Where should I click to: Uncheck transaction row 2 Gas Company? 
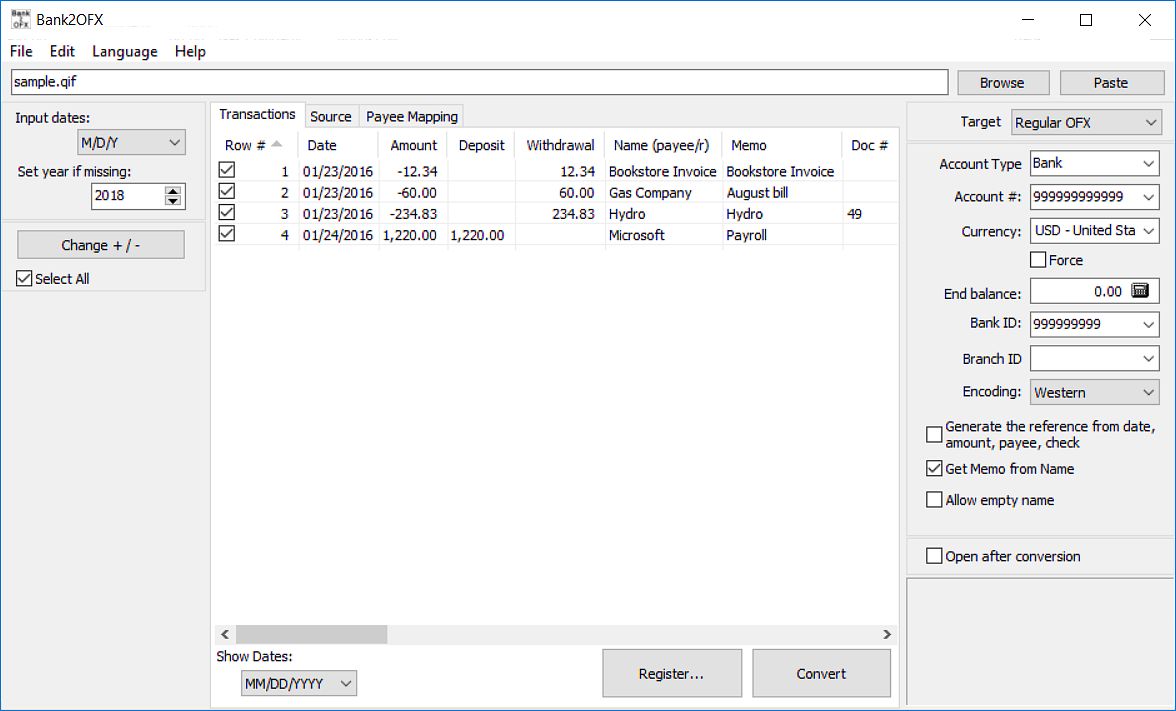click(226, 191)
